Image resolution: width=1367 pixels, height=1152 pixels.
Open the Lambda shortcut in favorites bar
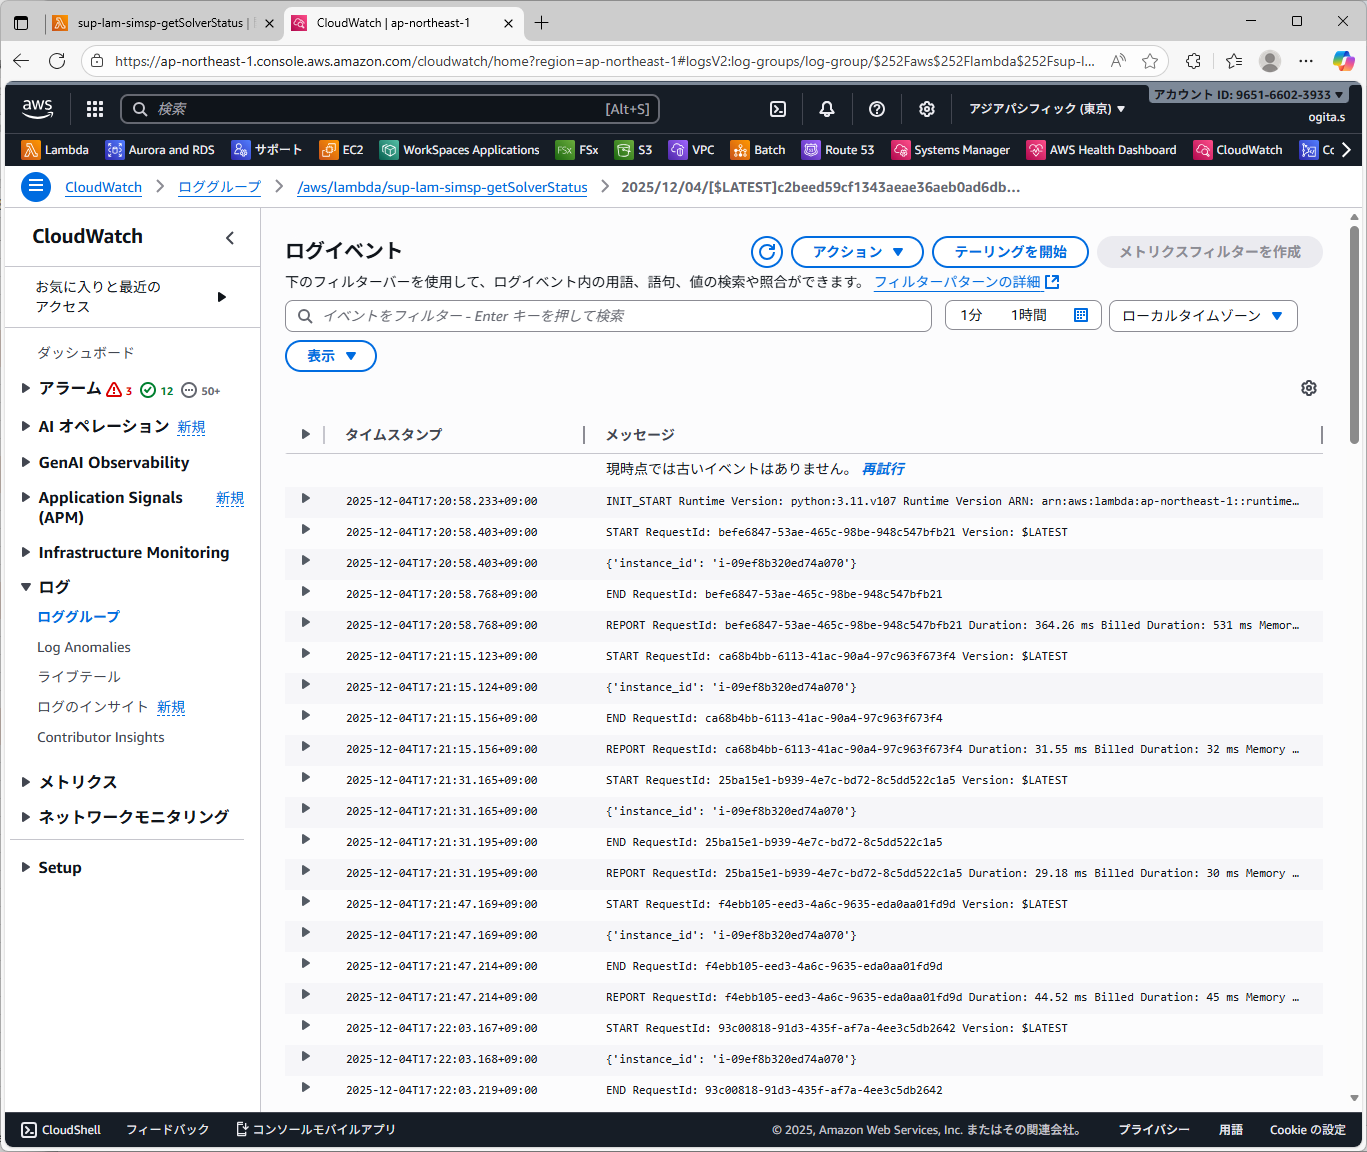[56, 150]
